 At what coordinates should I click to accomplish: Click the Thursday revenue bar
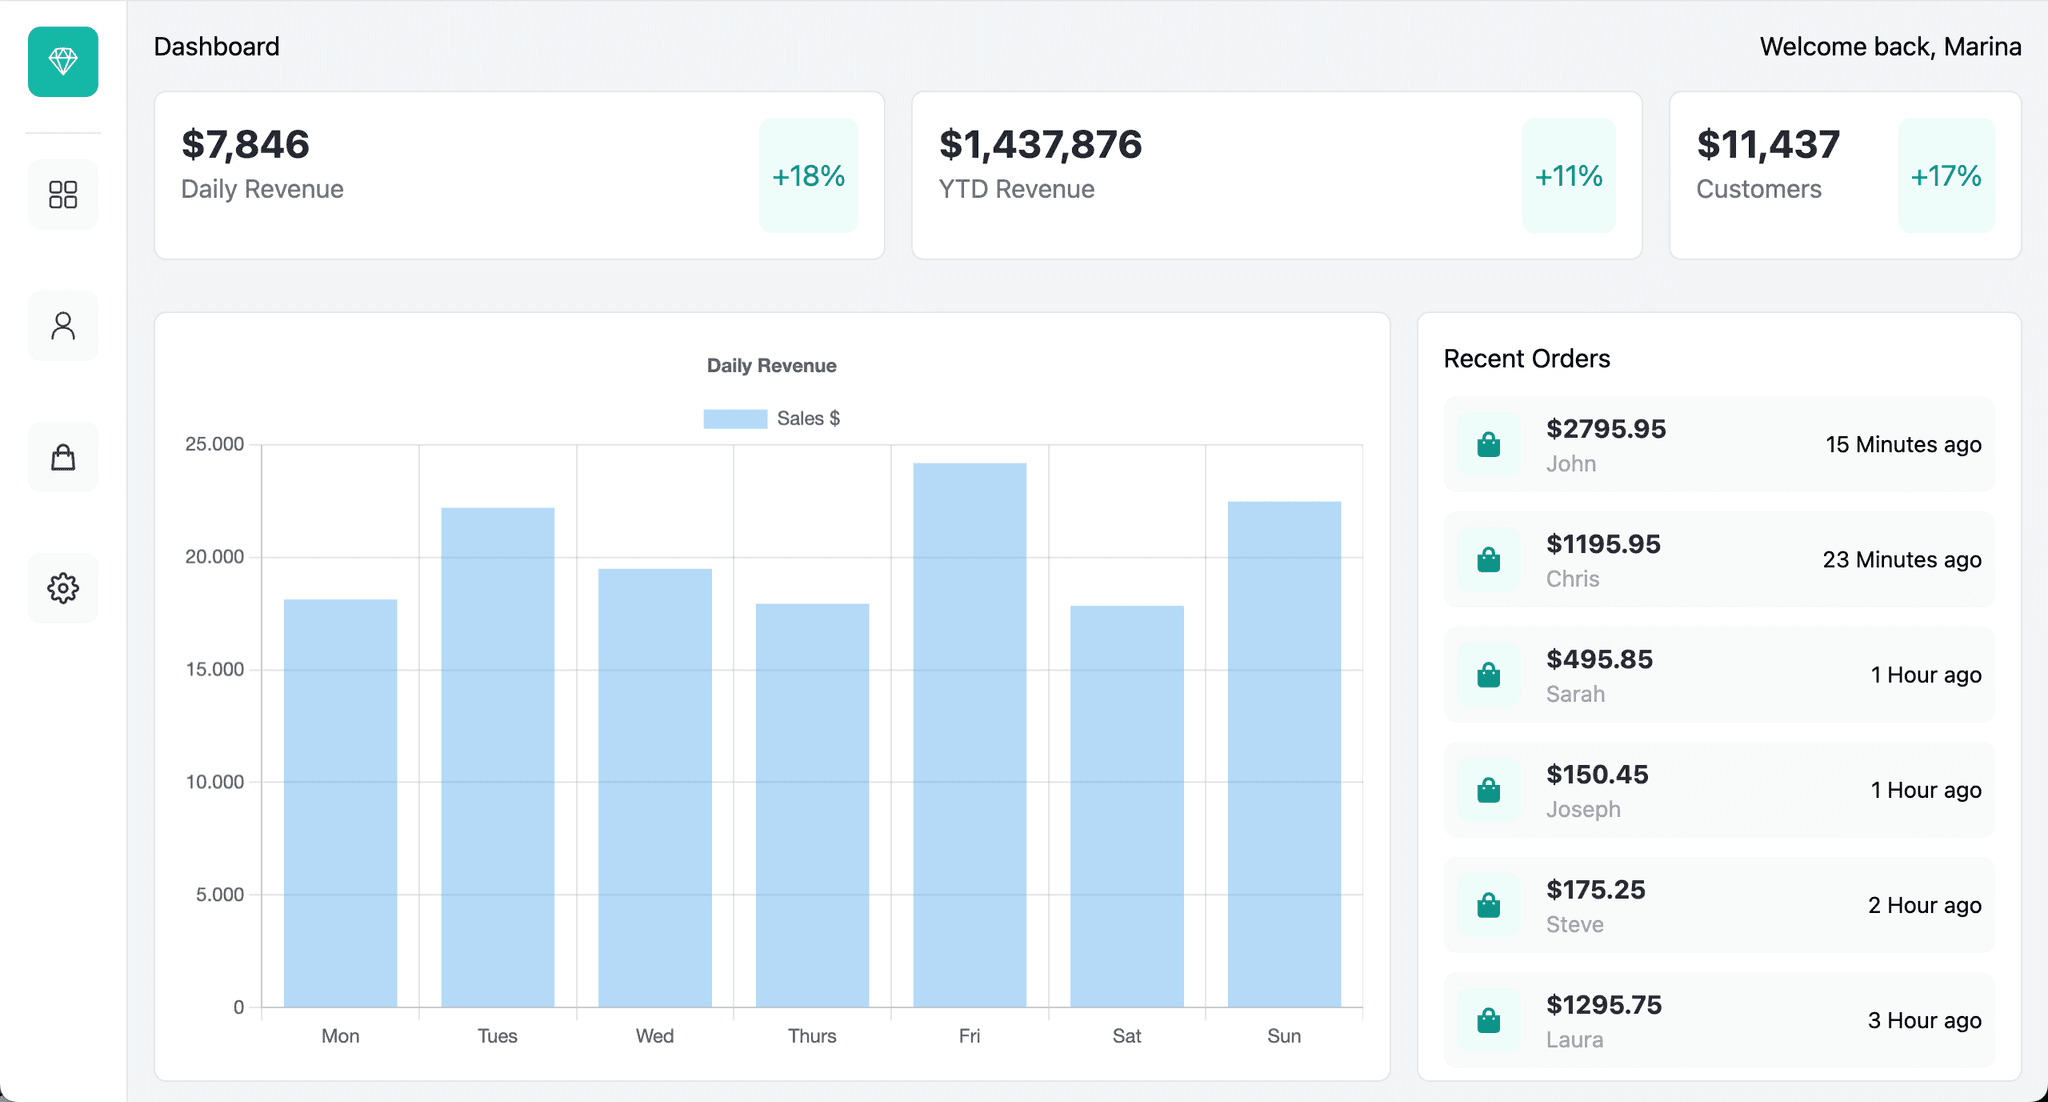pyautogui.click(x=812, y=805)
